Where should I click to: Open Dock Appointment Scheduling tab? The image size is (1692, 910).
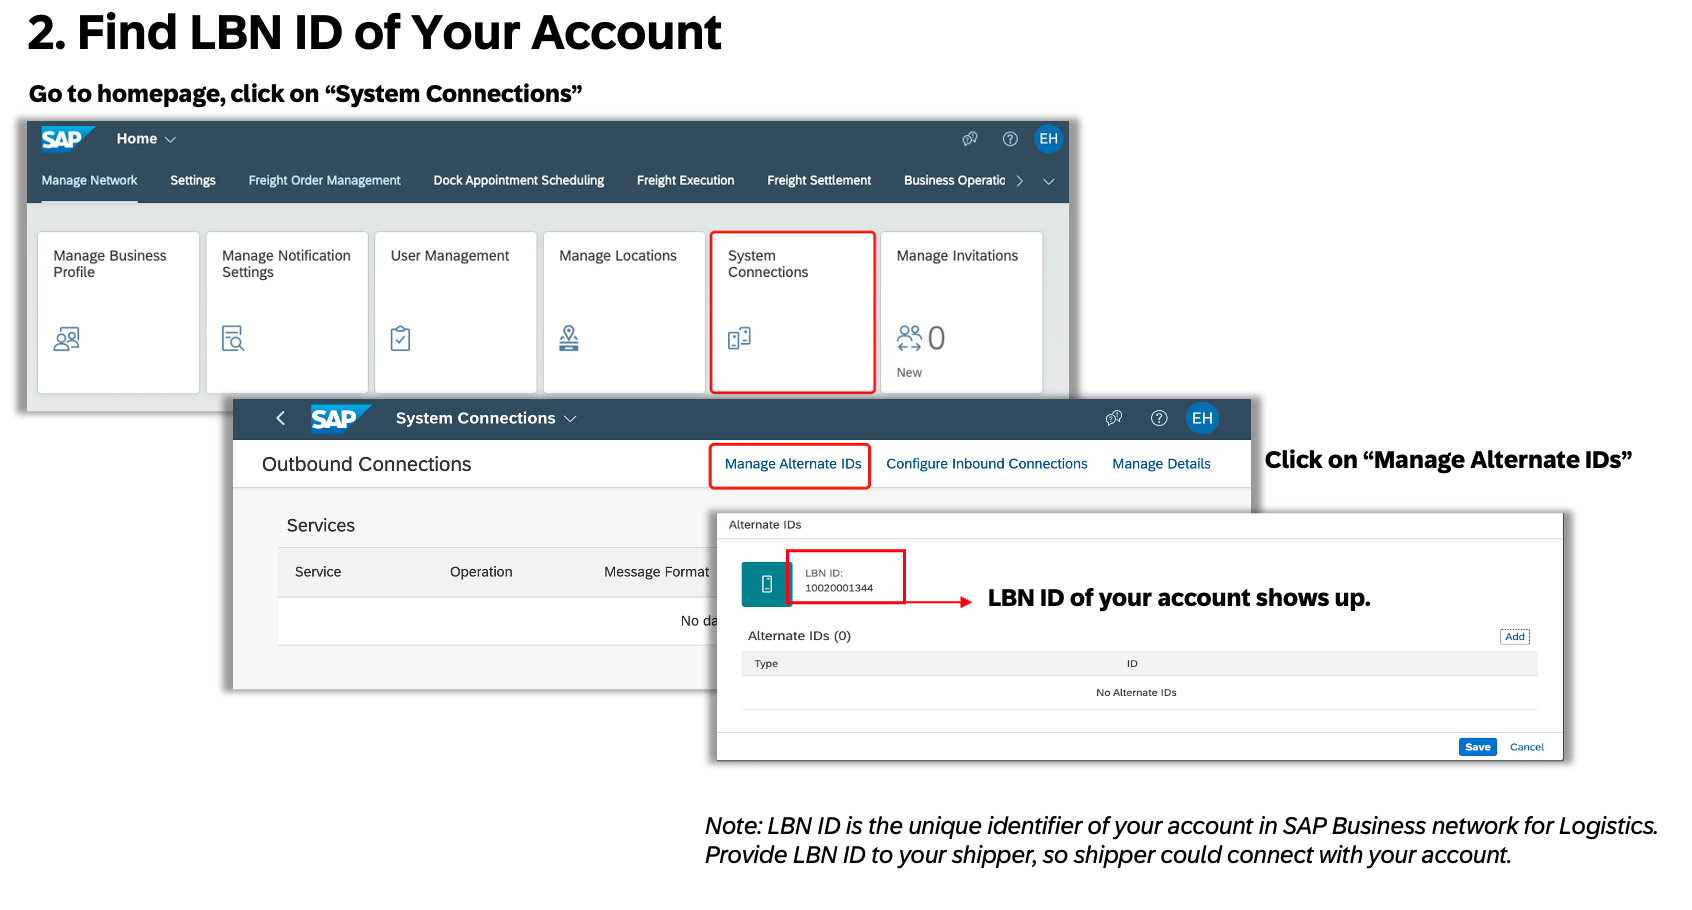(518, 180)
